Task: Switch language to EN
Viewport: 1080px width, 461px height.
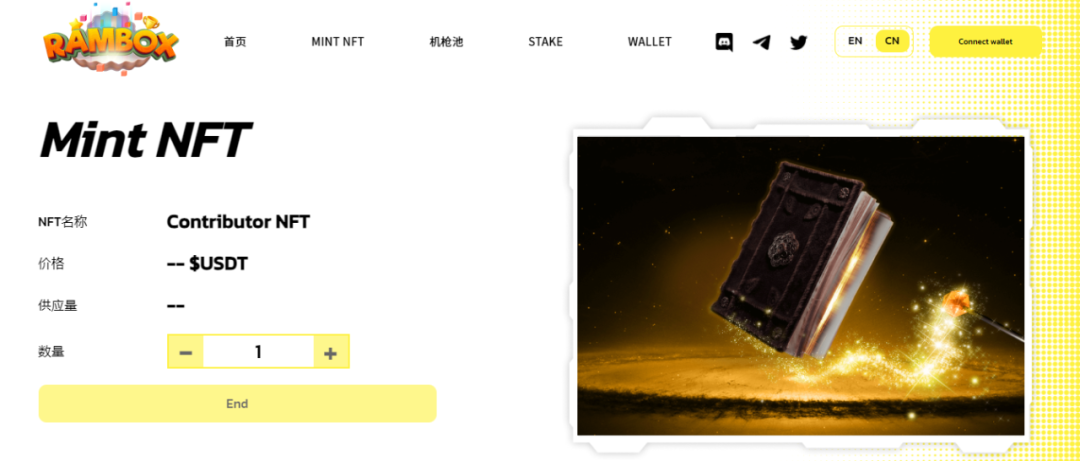Action: point(855,41)
